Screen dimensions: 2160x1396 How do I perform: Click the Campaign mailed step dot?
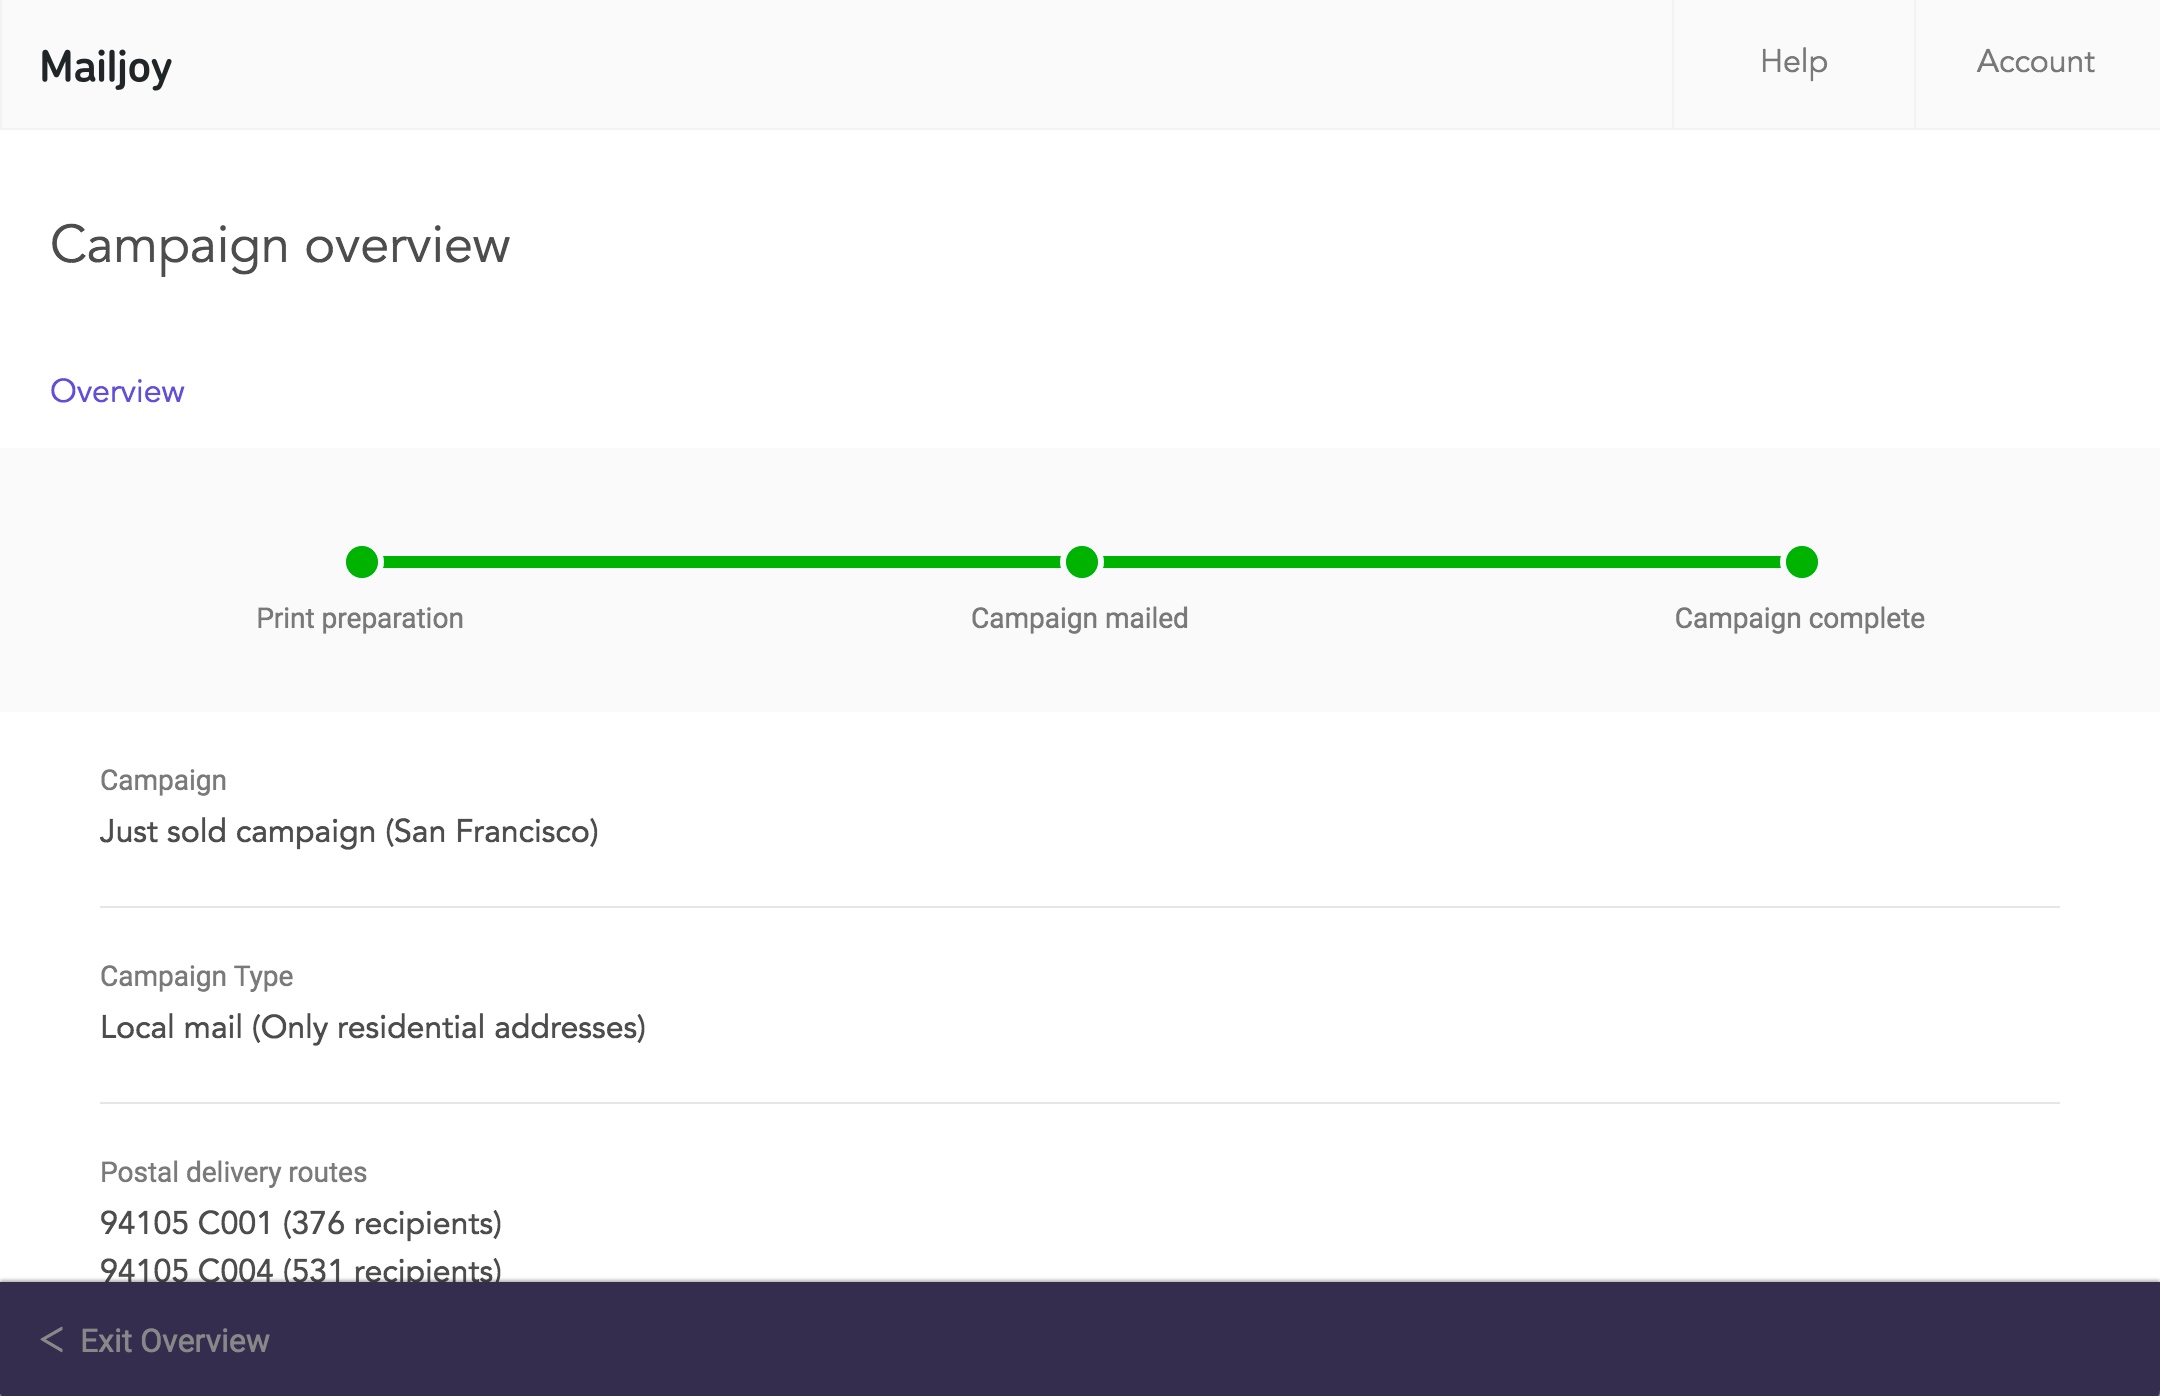(x=1081, y=562)
